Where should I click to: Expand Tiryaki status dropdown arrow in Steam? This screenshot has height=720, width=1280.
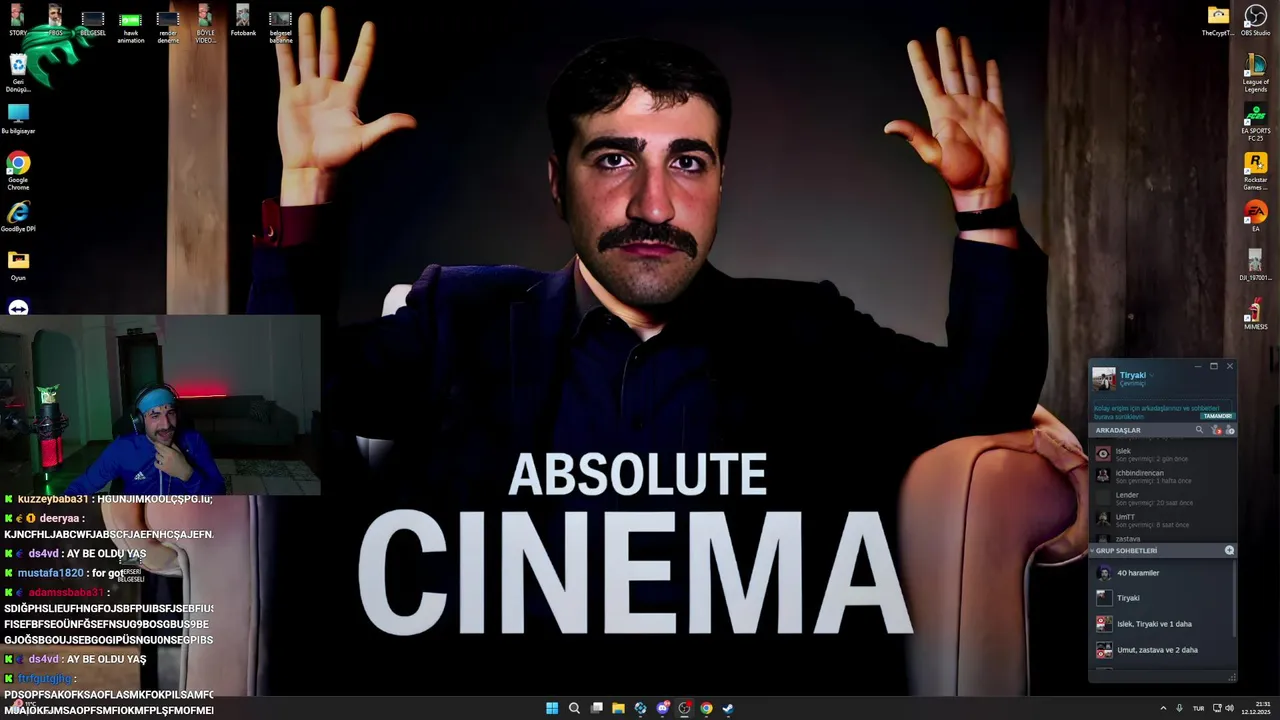(1151, 375)
